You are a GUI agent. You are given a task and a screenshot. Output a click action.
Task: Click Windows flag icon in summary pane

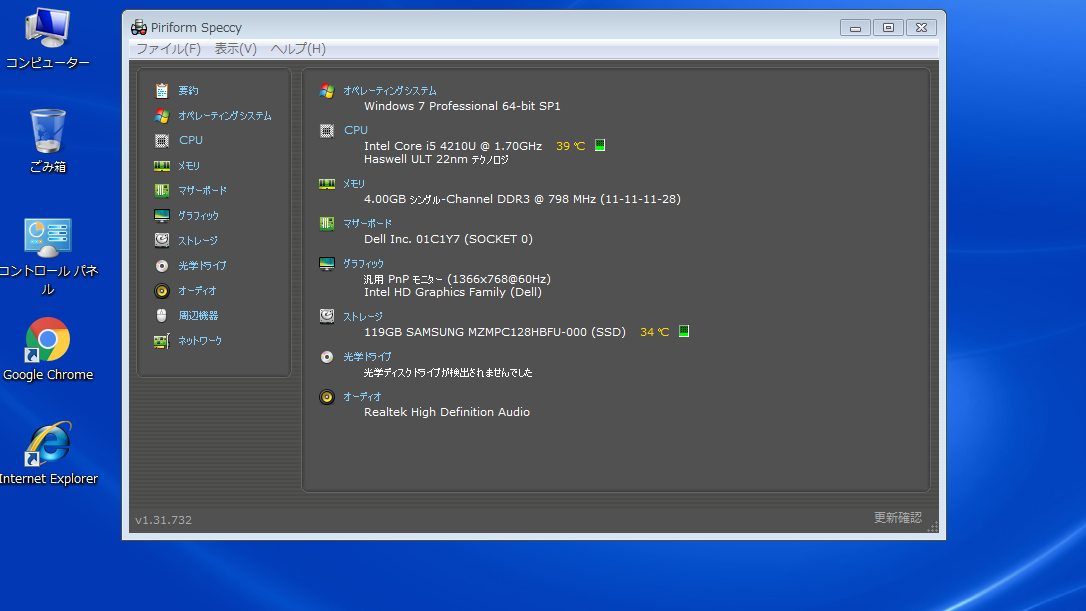(x=327, y=91)
